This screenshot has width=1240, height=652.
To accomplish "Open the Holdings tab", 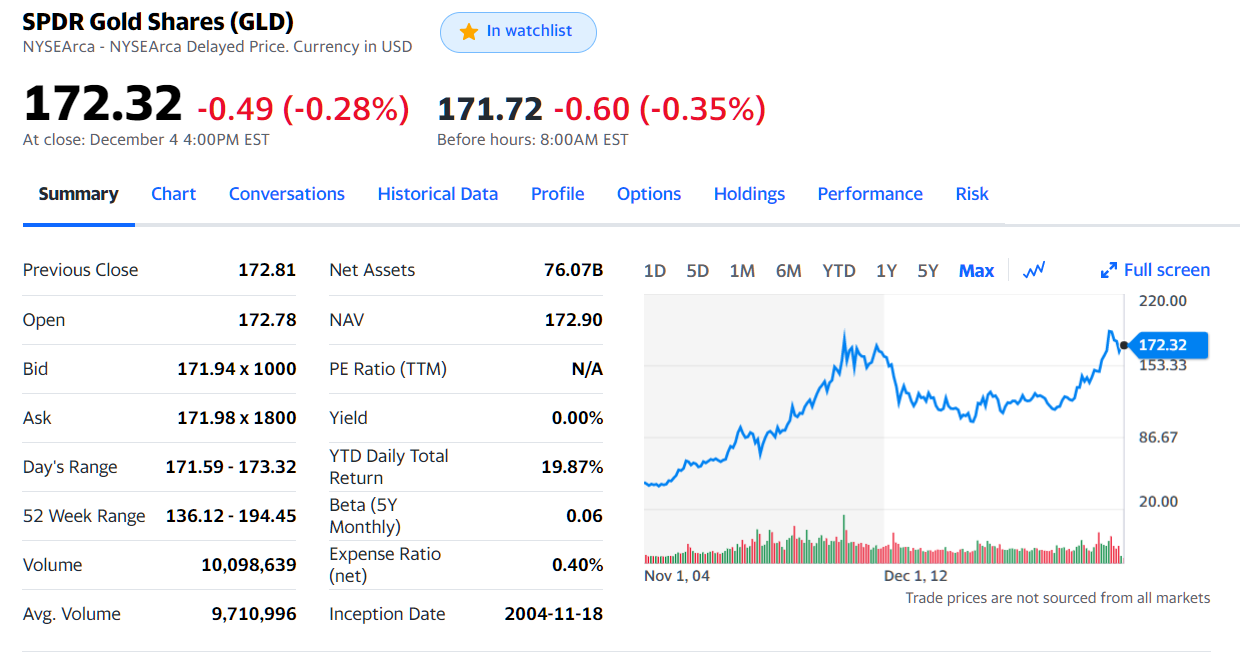I will pyautogui.click(x=750, y=194).
